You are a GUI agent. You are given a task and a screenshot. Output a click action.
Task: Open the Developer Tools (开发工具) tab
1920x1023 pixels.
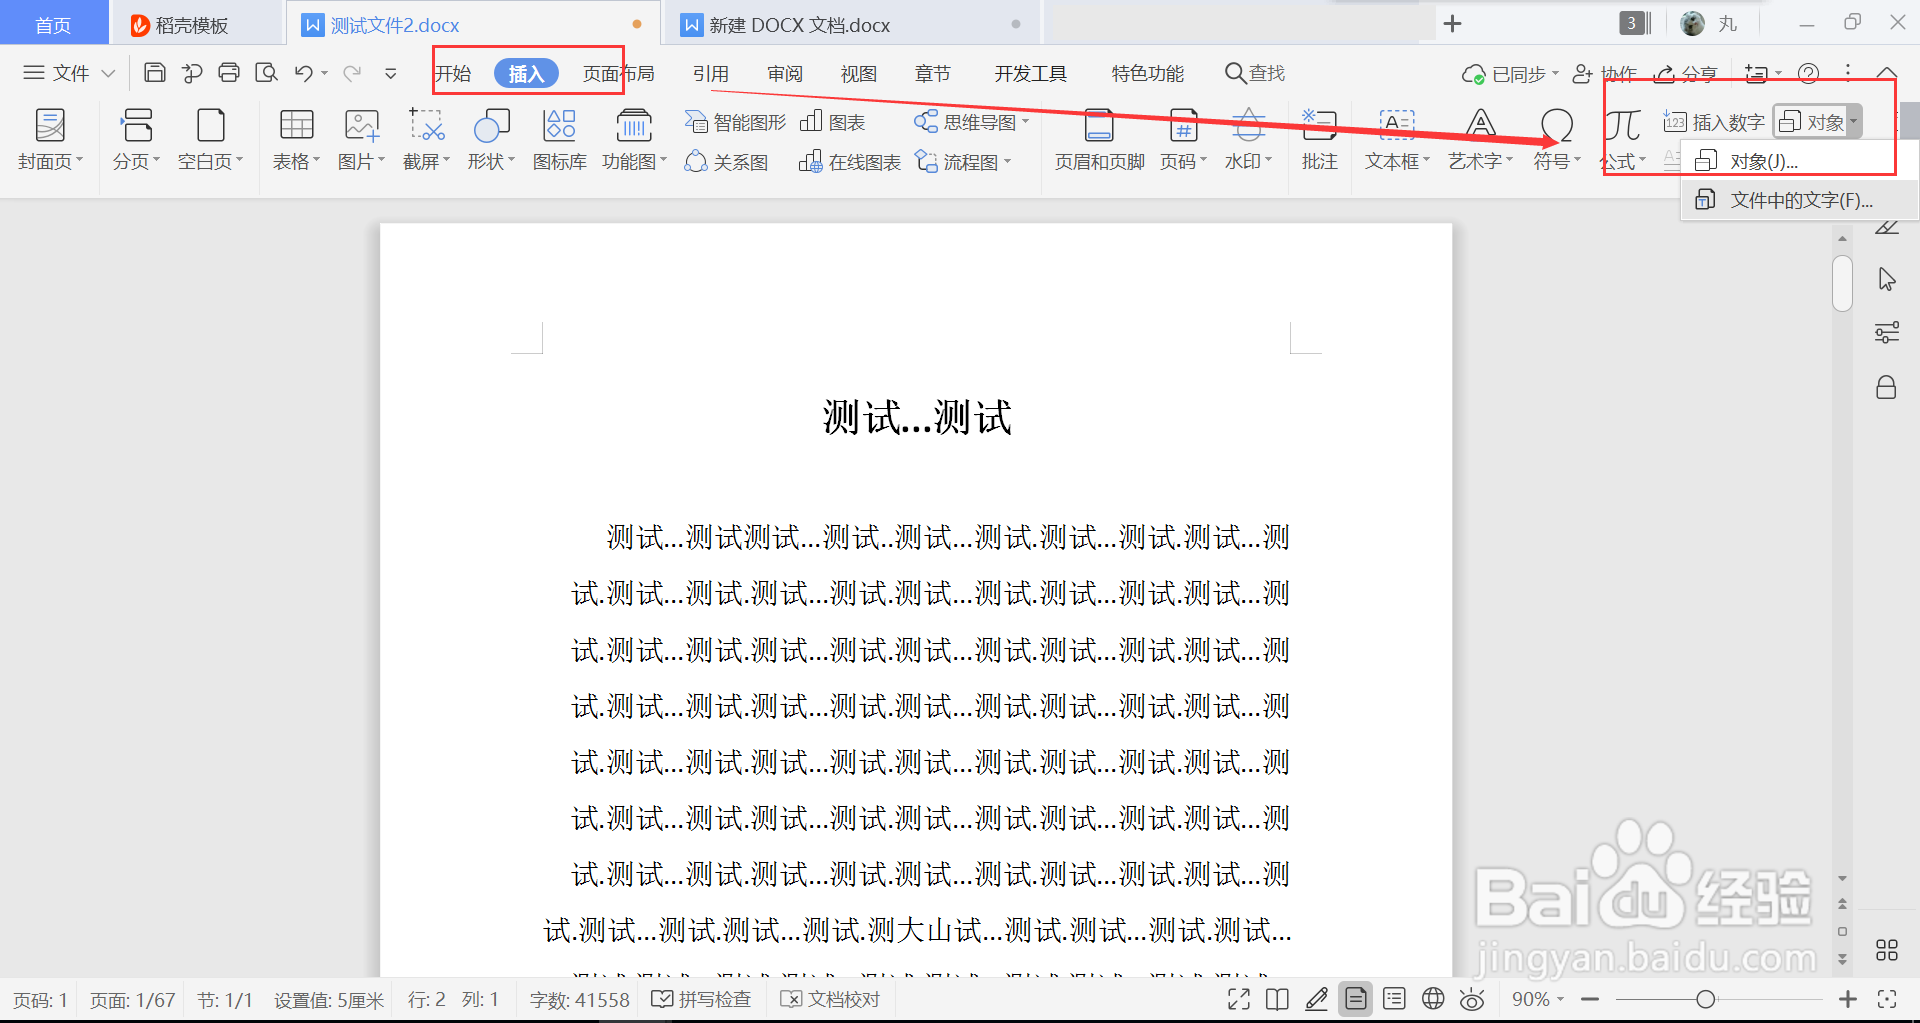[1030, 73]
